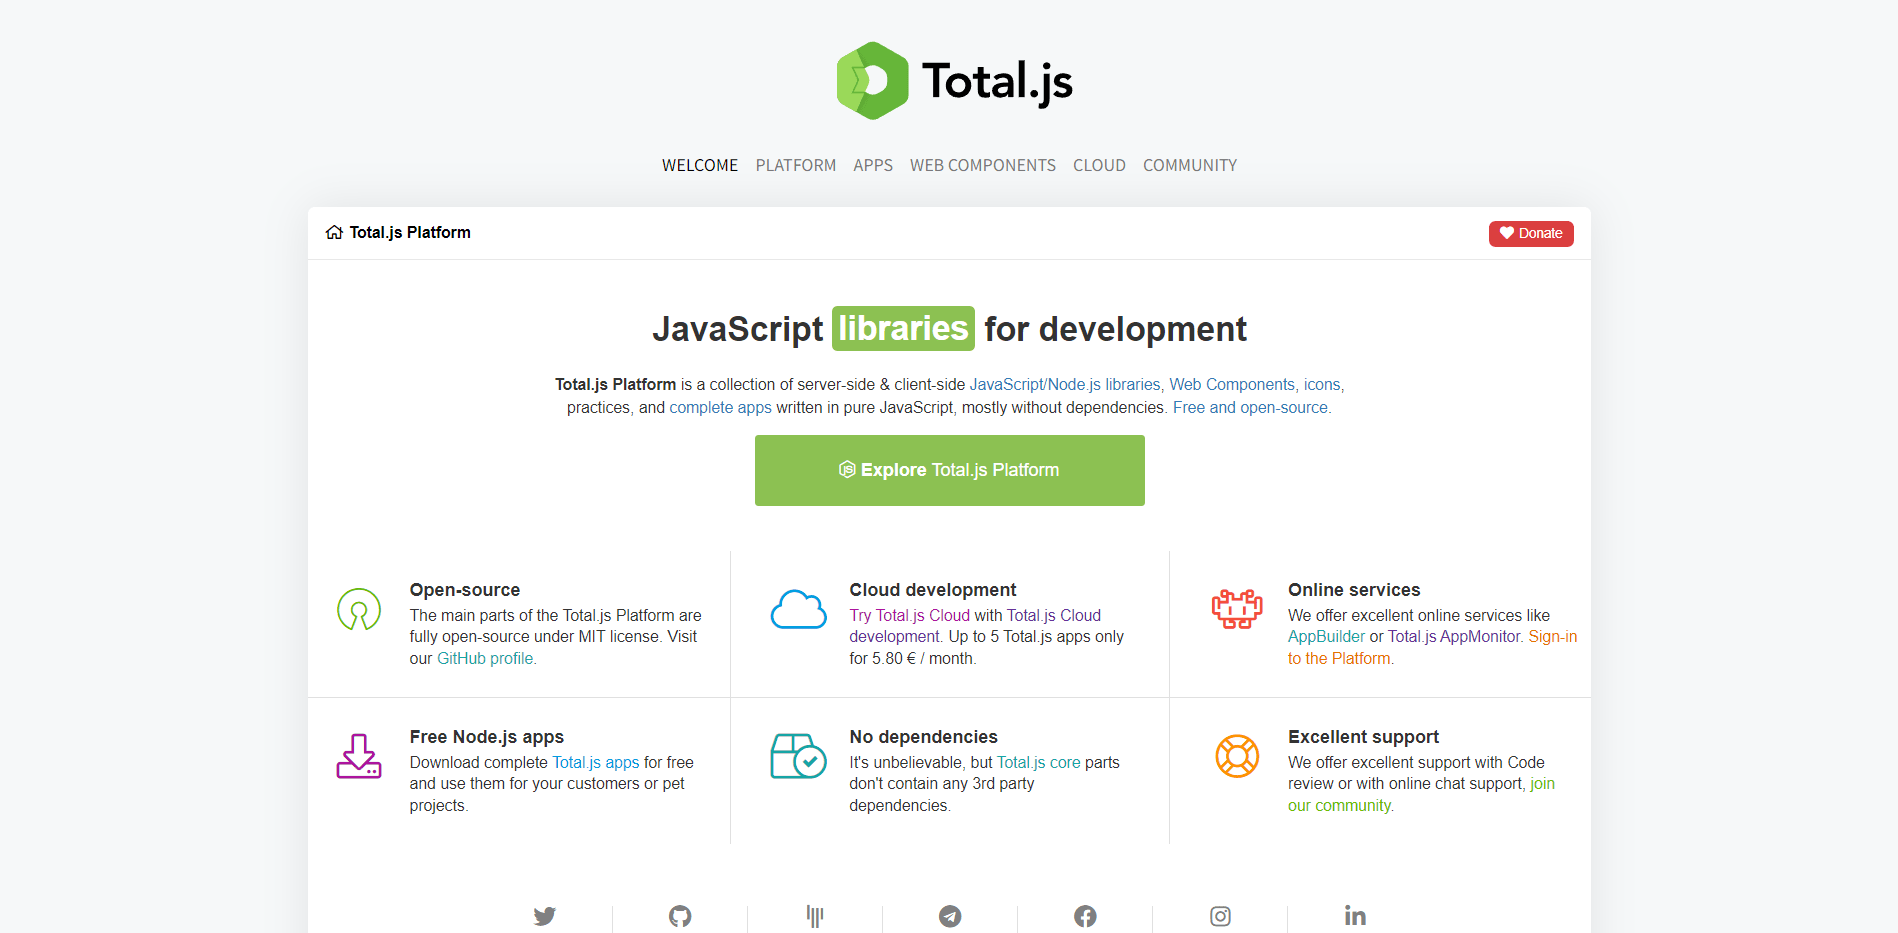1898x933 pixels.
Task: Click the home icon beside Total.js Platform
Action: tap(334, 231)
